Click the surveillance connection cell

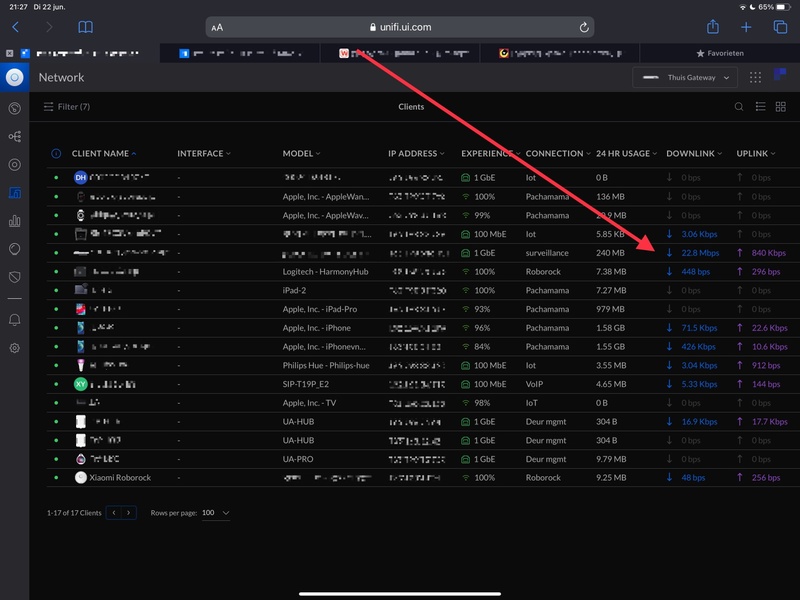(547, 253)
